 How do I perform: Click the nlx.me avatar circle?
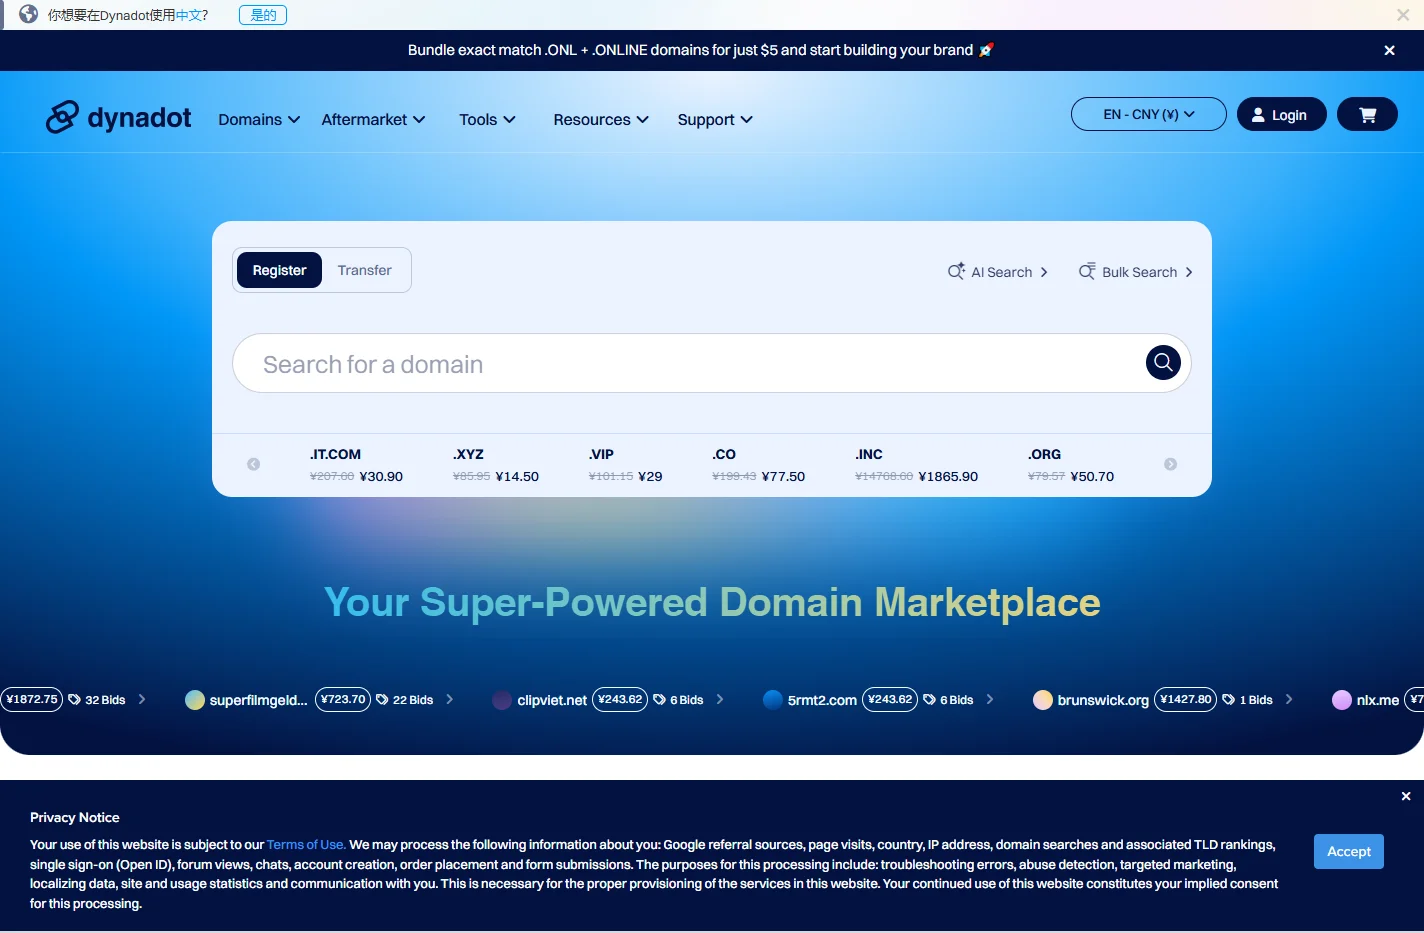(1342, 700)
